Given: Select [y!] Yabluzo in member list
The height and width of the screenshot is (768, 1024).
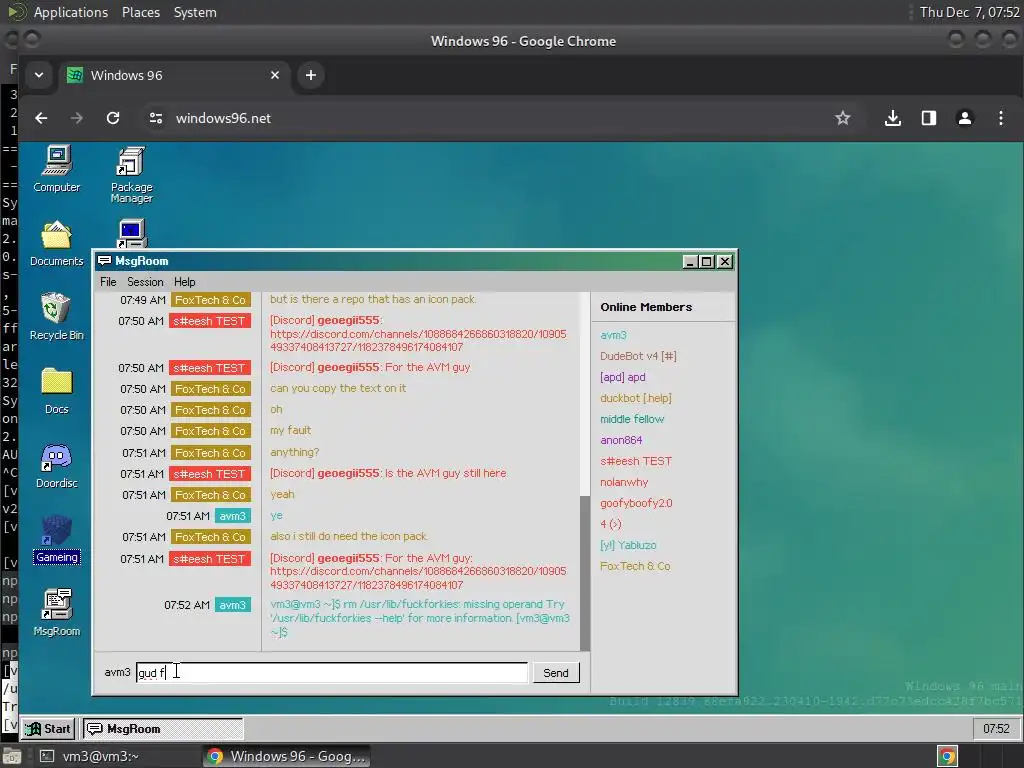Looking at the screenshot, I should pyautogui.click(x=628, y=545).
